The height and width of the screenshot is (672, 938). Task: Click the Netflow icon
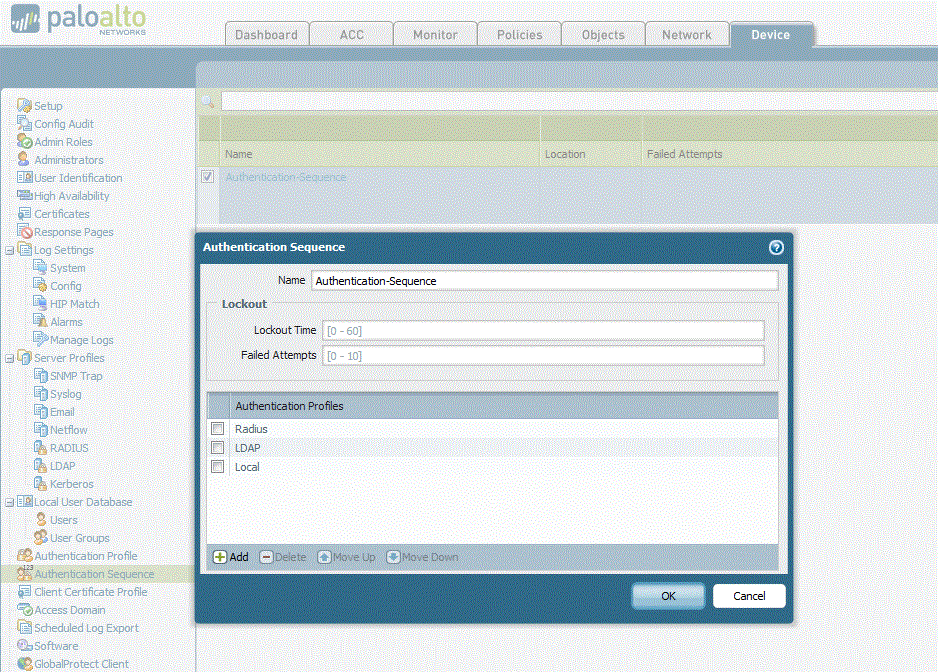click(x=40, y=429)
